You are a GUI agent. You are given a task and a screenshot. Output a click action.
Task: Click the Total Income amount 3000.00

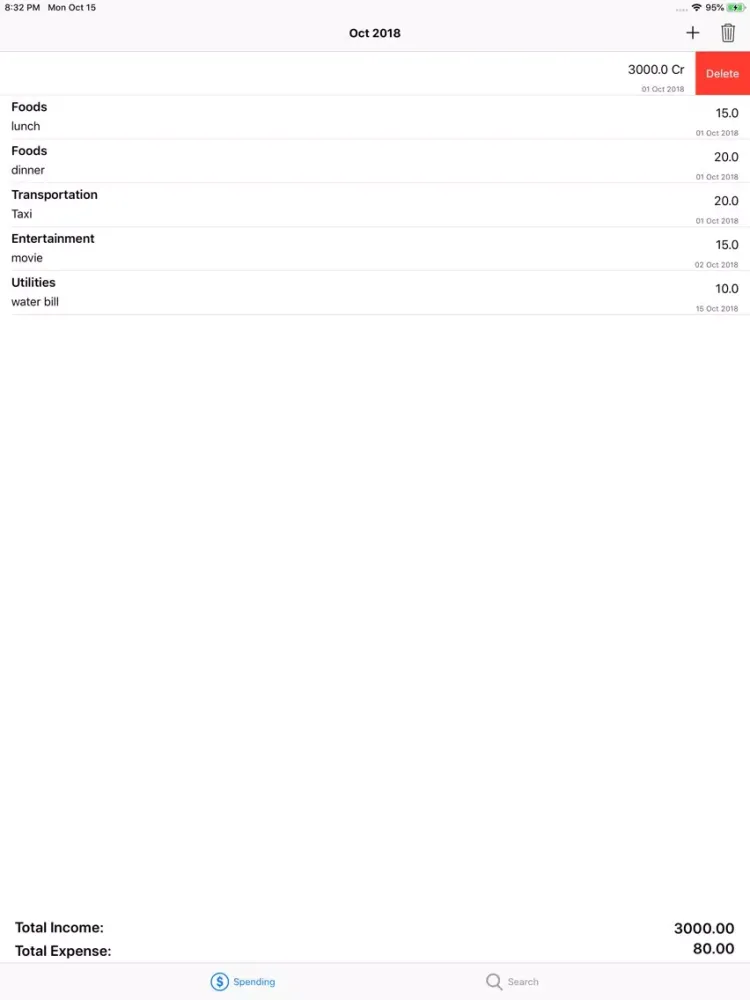pos(704,928)
